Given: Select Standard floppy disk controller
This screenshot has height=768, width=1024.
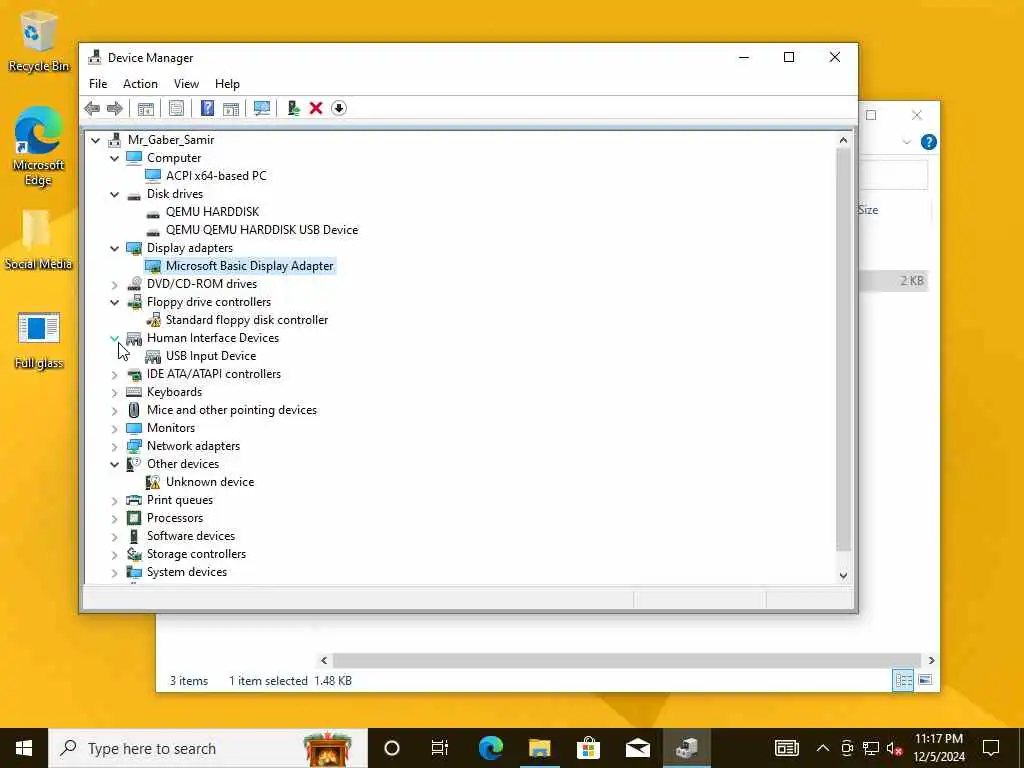Looking at the screenshot, I should (247, 320).
